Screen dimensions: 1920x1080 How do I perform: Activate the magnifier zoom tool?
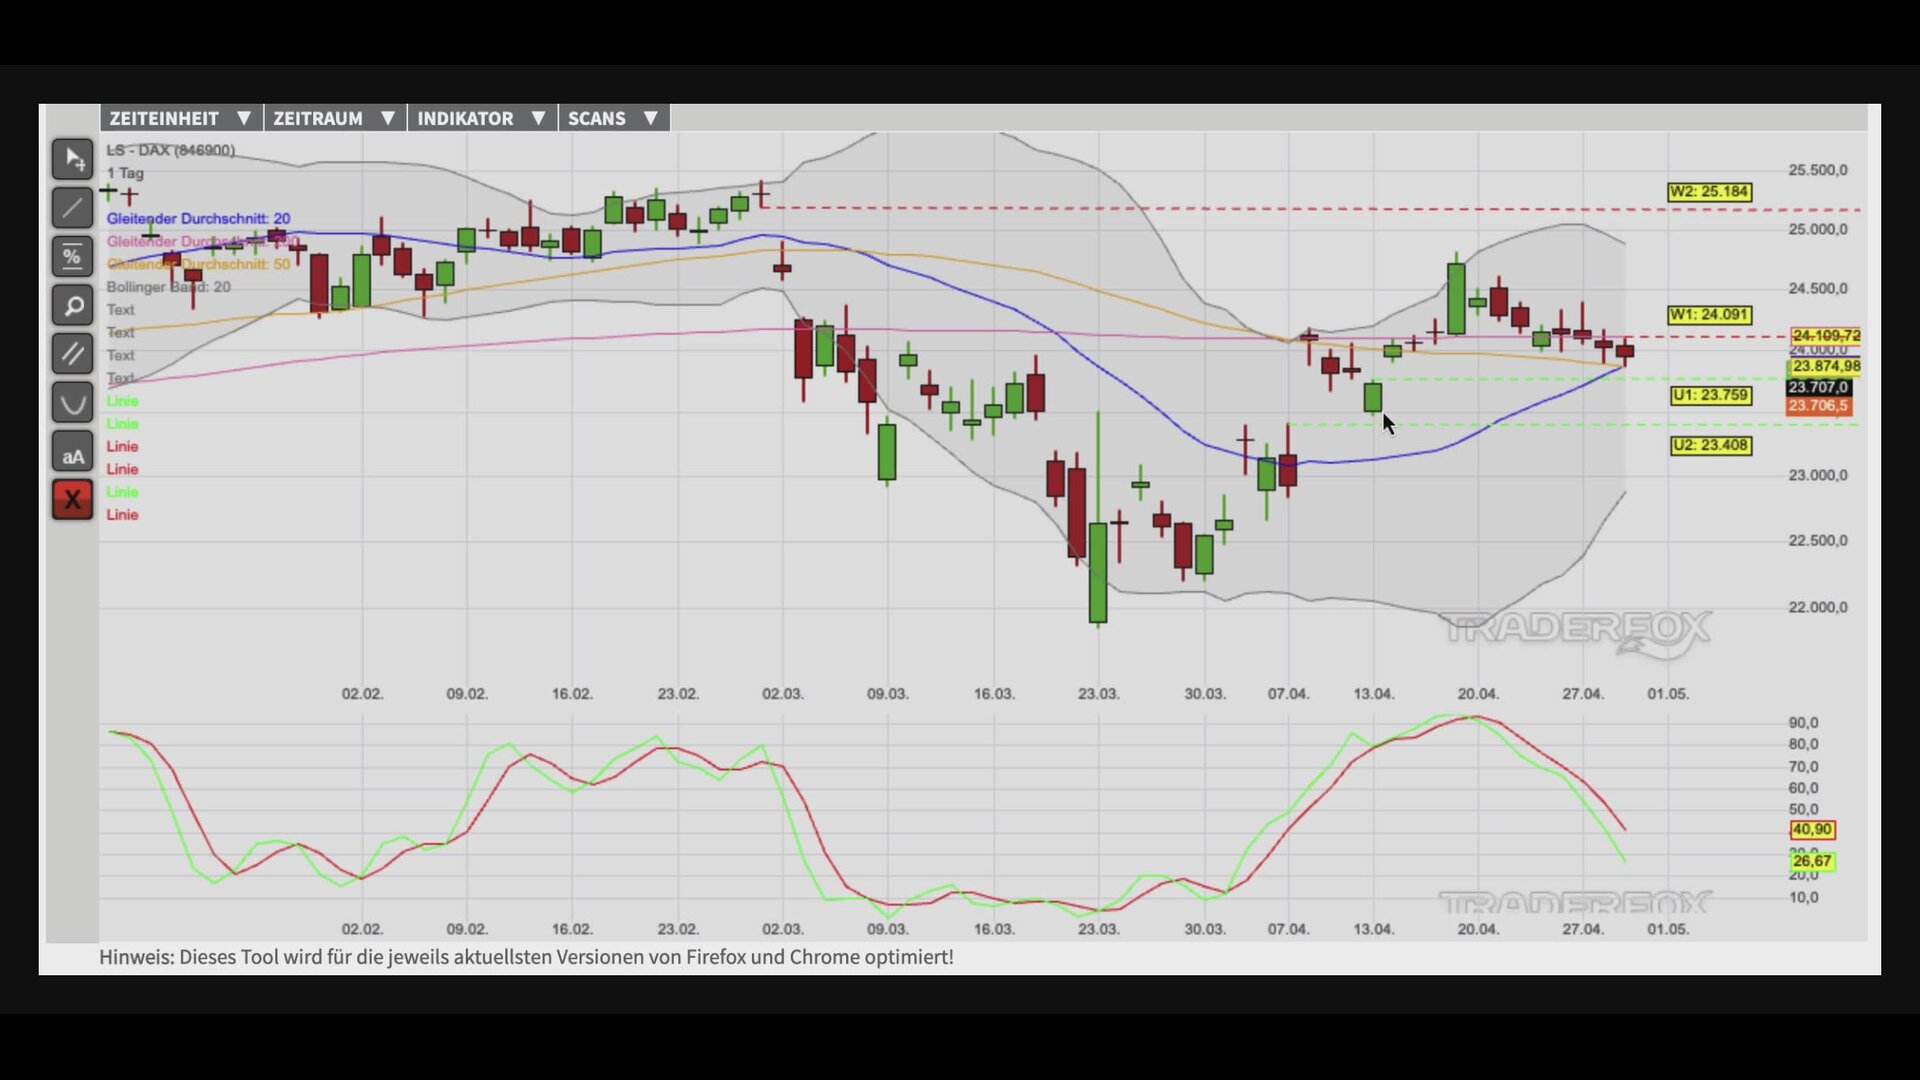point(72,306)
